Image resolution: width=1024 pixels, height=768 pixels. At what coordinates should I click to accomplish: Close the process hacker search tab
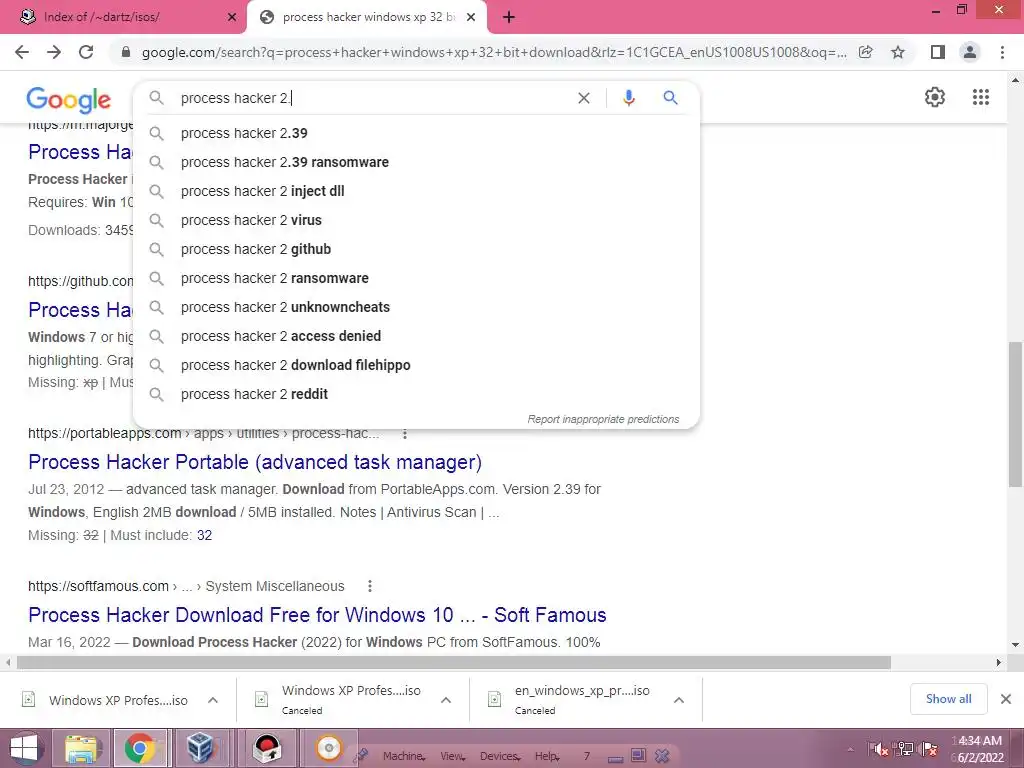click(x=471, y=18)
